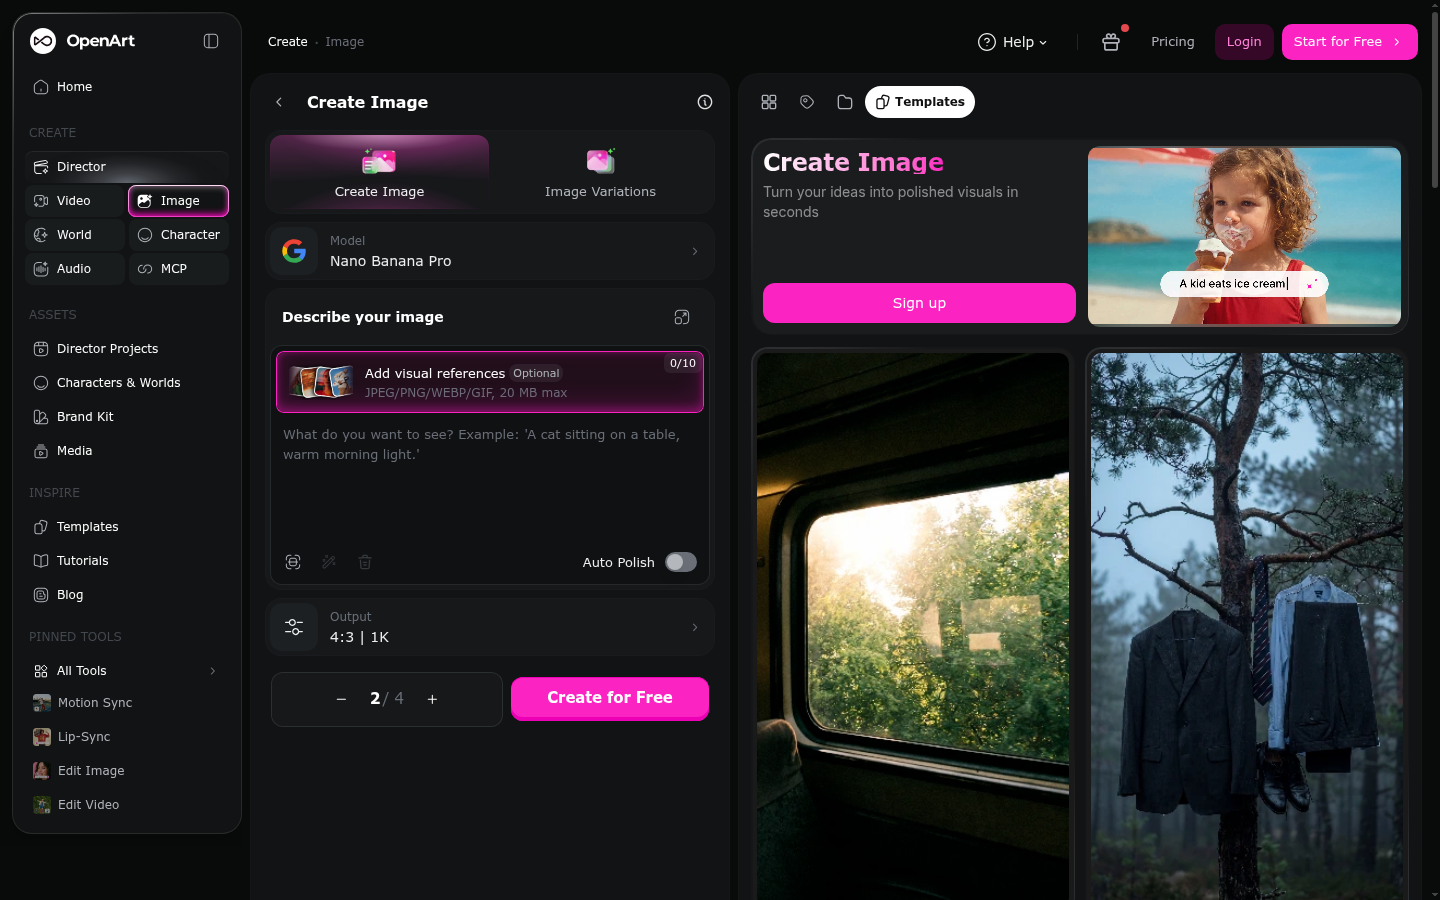Increase image count with plus
1440x900 pixels.
click(x=432, y=699)
